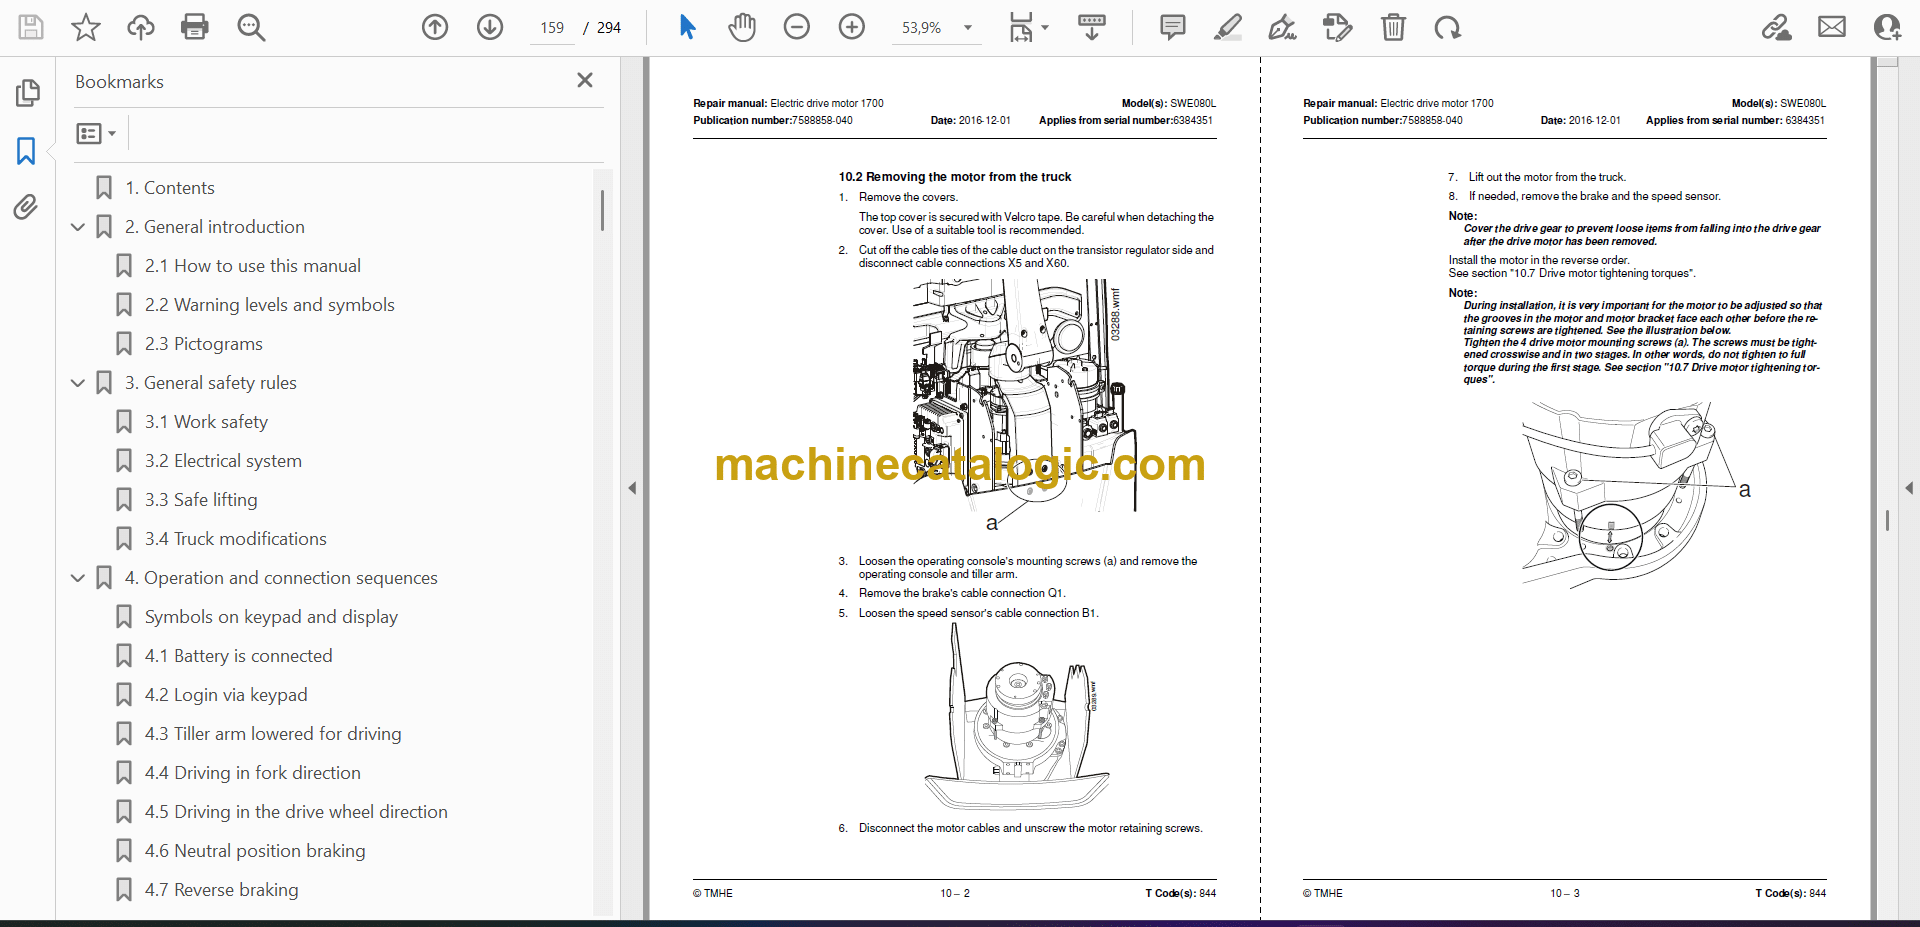This screenshot has width=1920, height=927.
Task: Open 4.2 Login via keypad bookmark
Action: click(226, 695)
